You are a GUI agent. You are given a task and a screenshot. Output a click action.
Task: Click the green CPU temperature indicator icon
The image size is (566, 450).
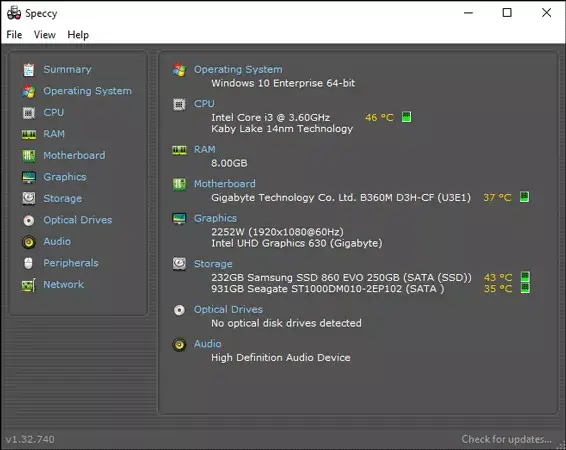[x=406, y=117]
